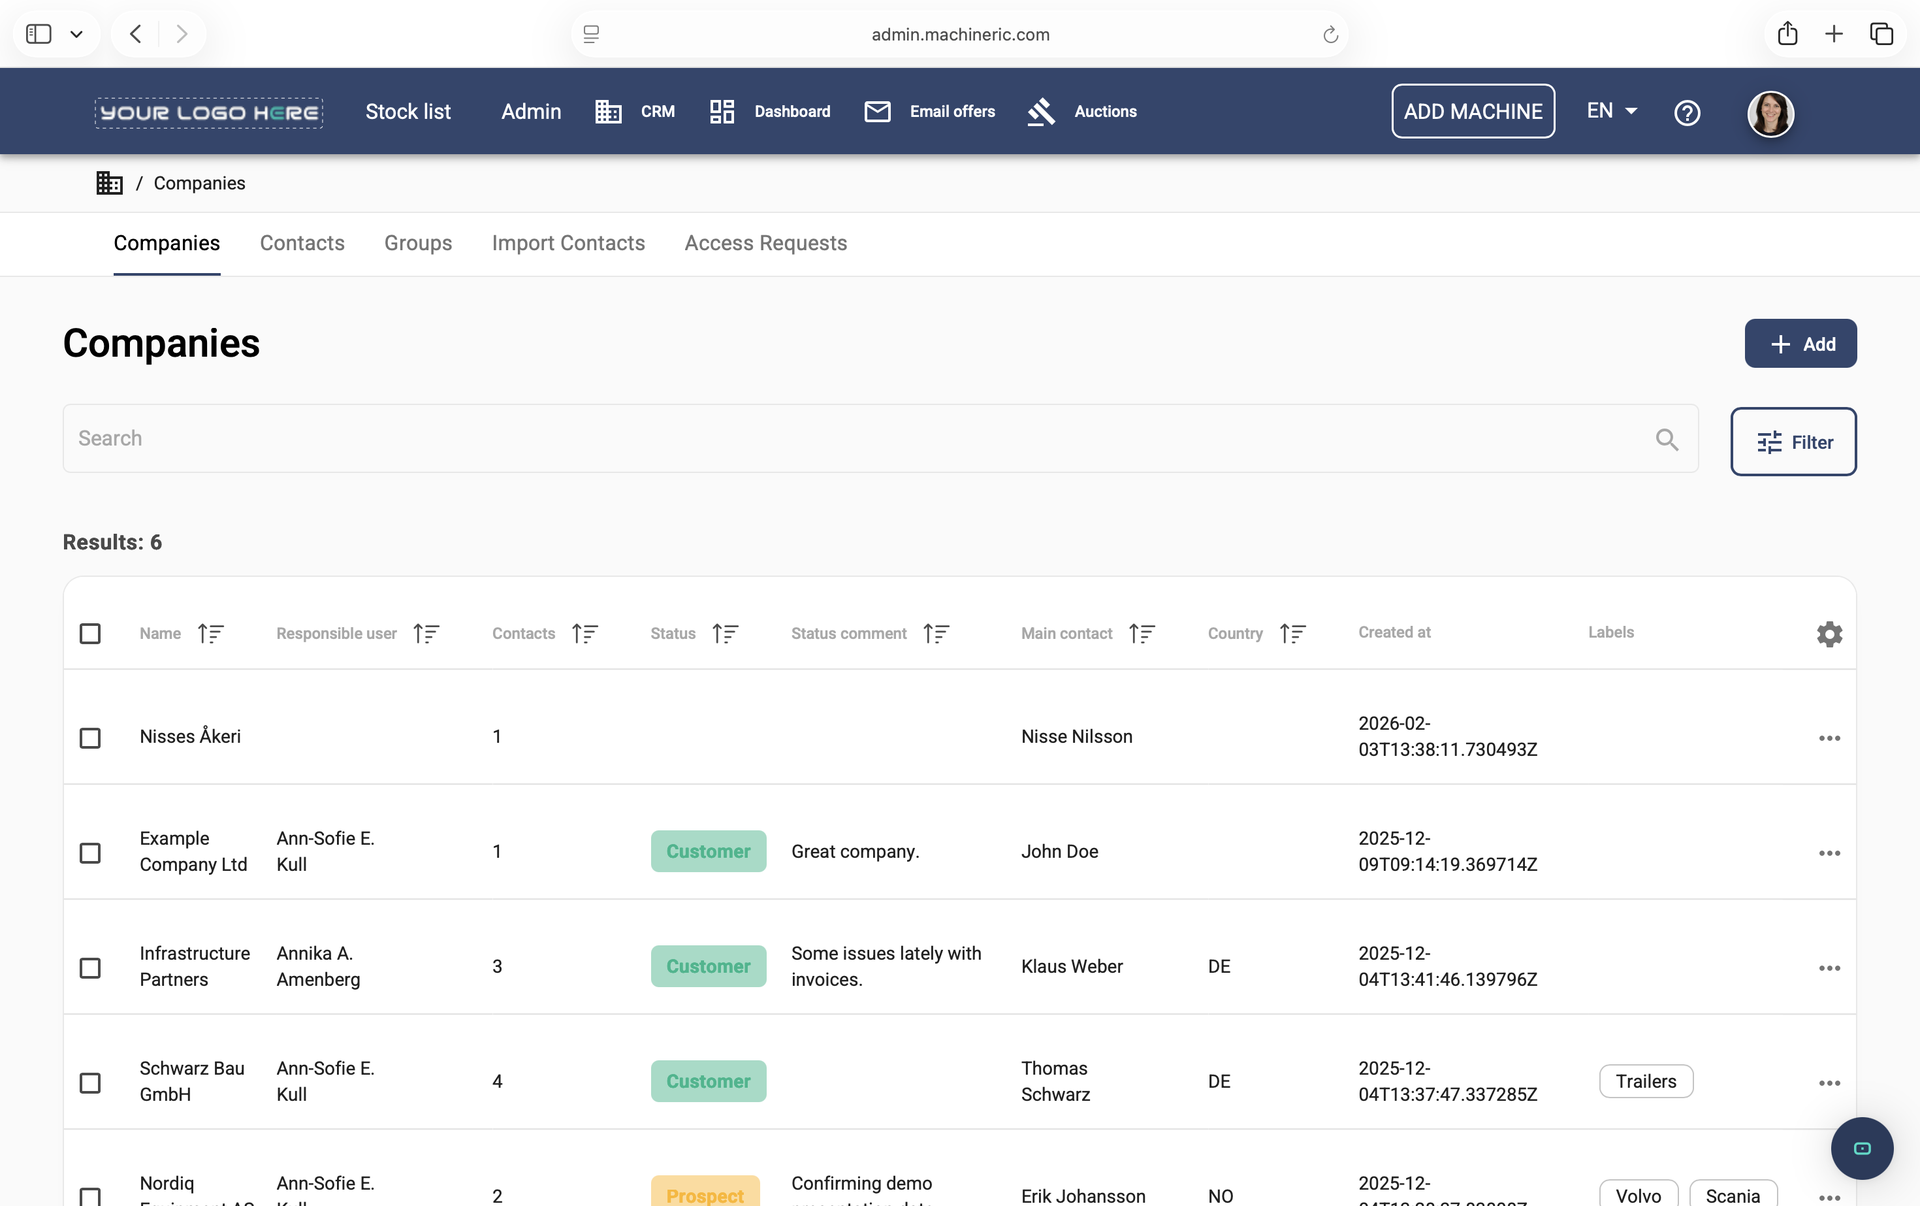This screenshot has height=1206, width=1920.
Task: Open the actions menu for Infrastructure Partners
Action: (1829, 968)
